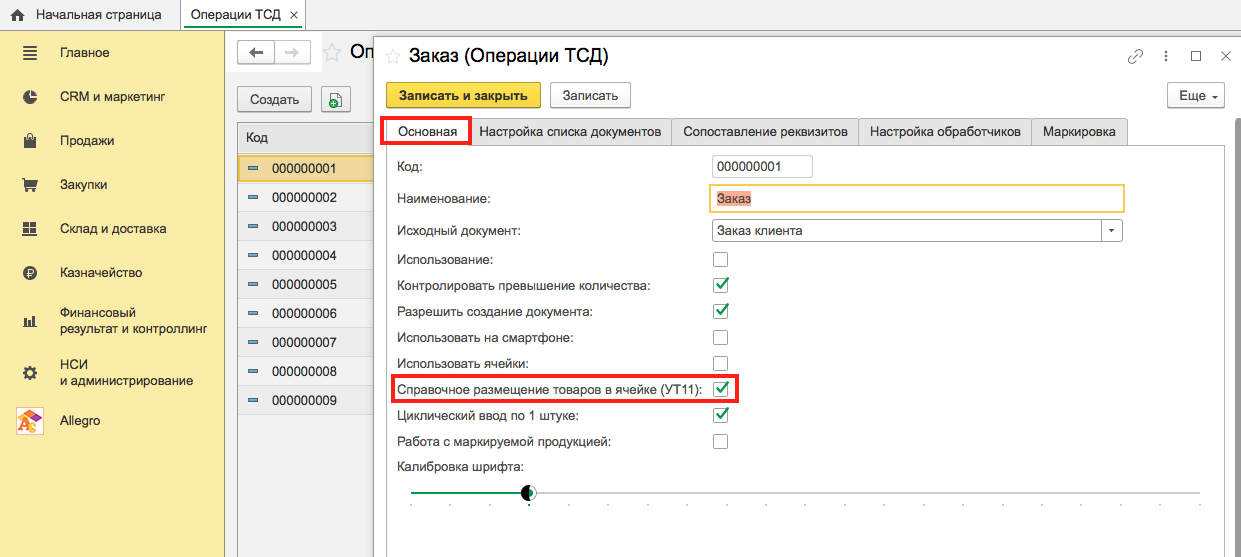Click row marker icon for 000000009
The height and width of the screenshot is (557, 1241).
[x=253, y=400]
